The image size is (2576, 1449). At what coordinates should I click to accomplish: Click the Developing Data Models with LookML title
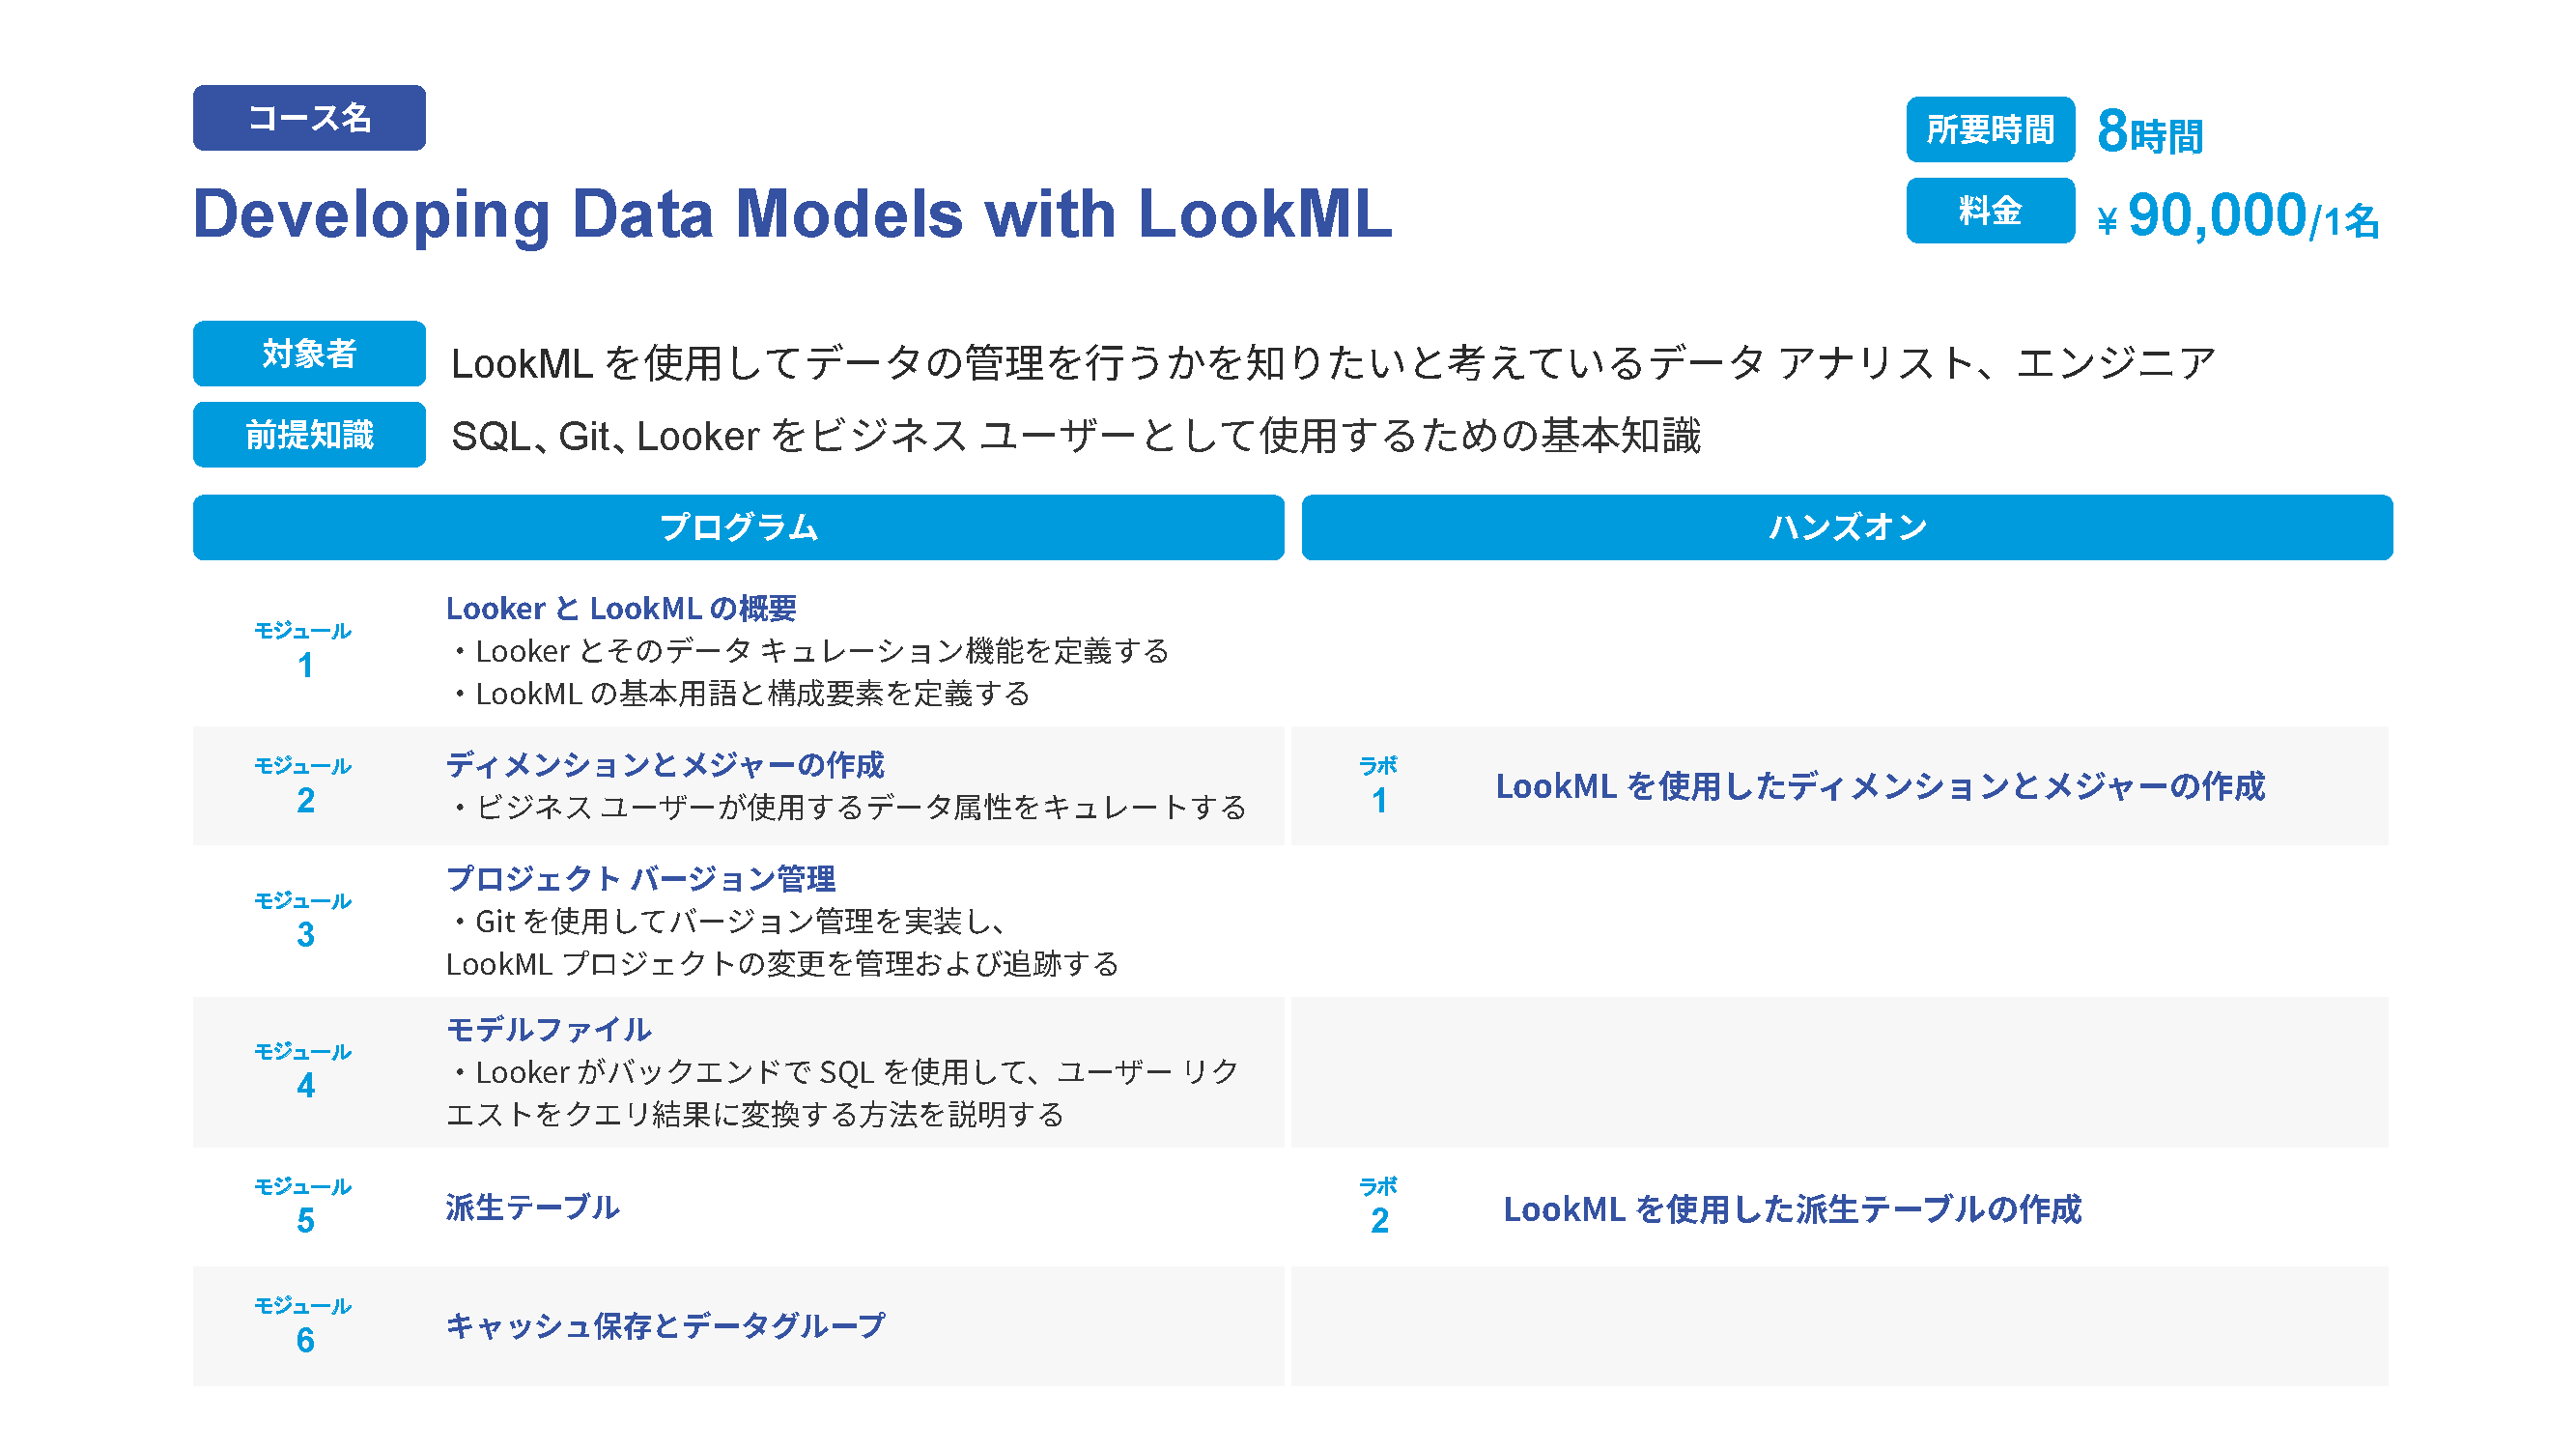coord(791,214)
